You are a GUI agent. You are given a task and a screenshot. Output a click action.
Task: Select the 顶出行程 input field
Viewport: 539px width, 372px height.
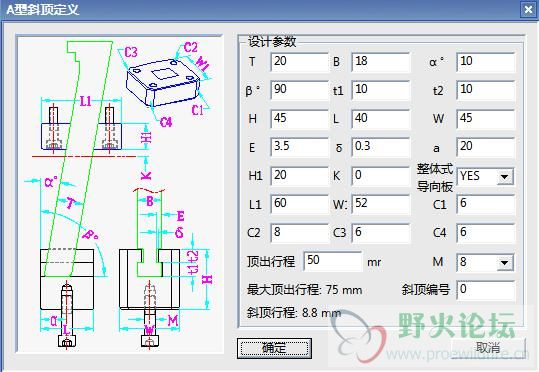[x=332, y=261]
